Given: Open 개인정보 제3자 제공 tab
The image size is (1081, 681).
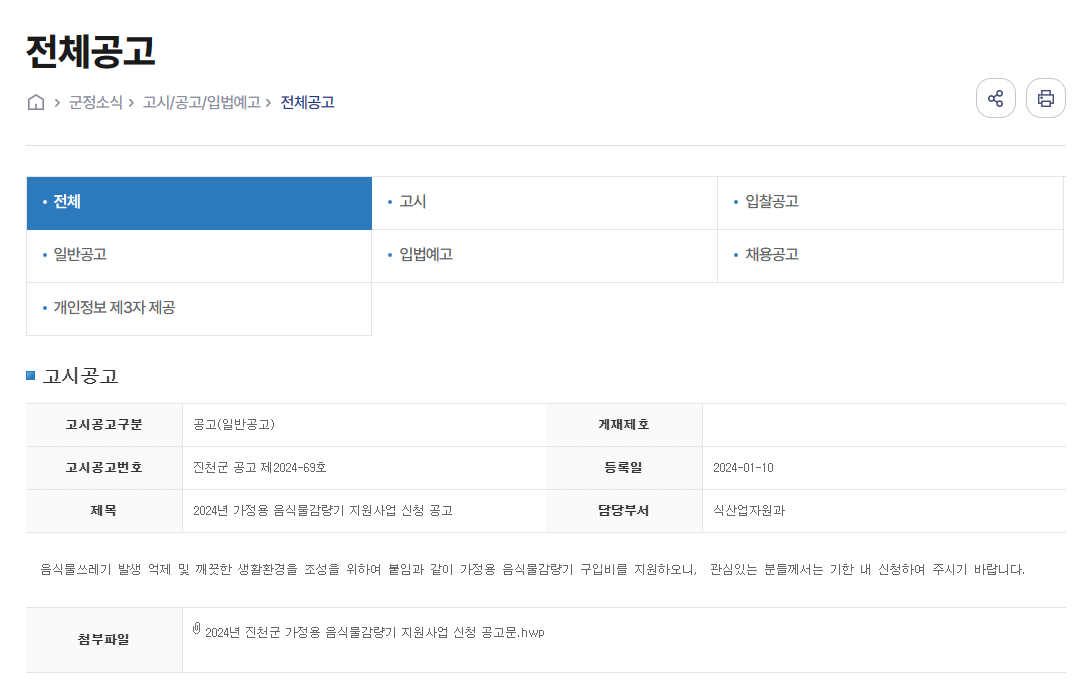Looking at the screenshot, I should 199,309.
